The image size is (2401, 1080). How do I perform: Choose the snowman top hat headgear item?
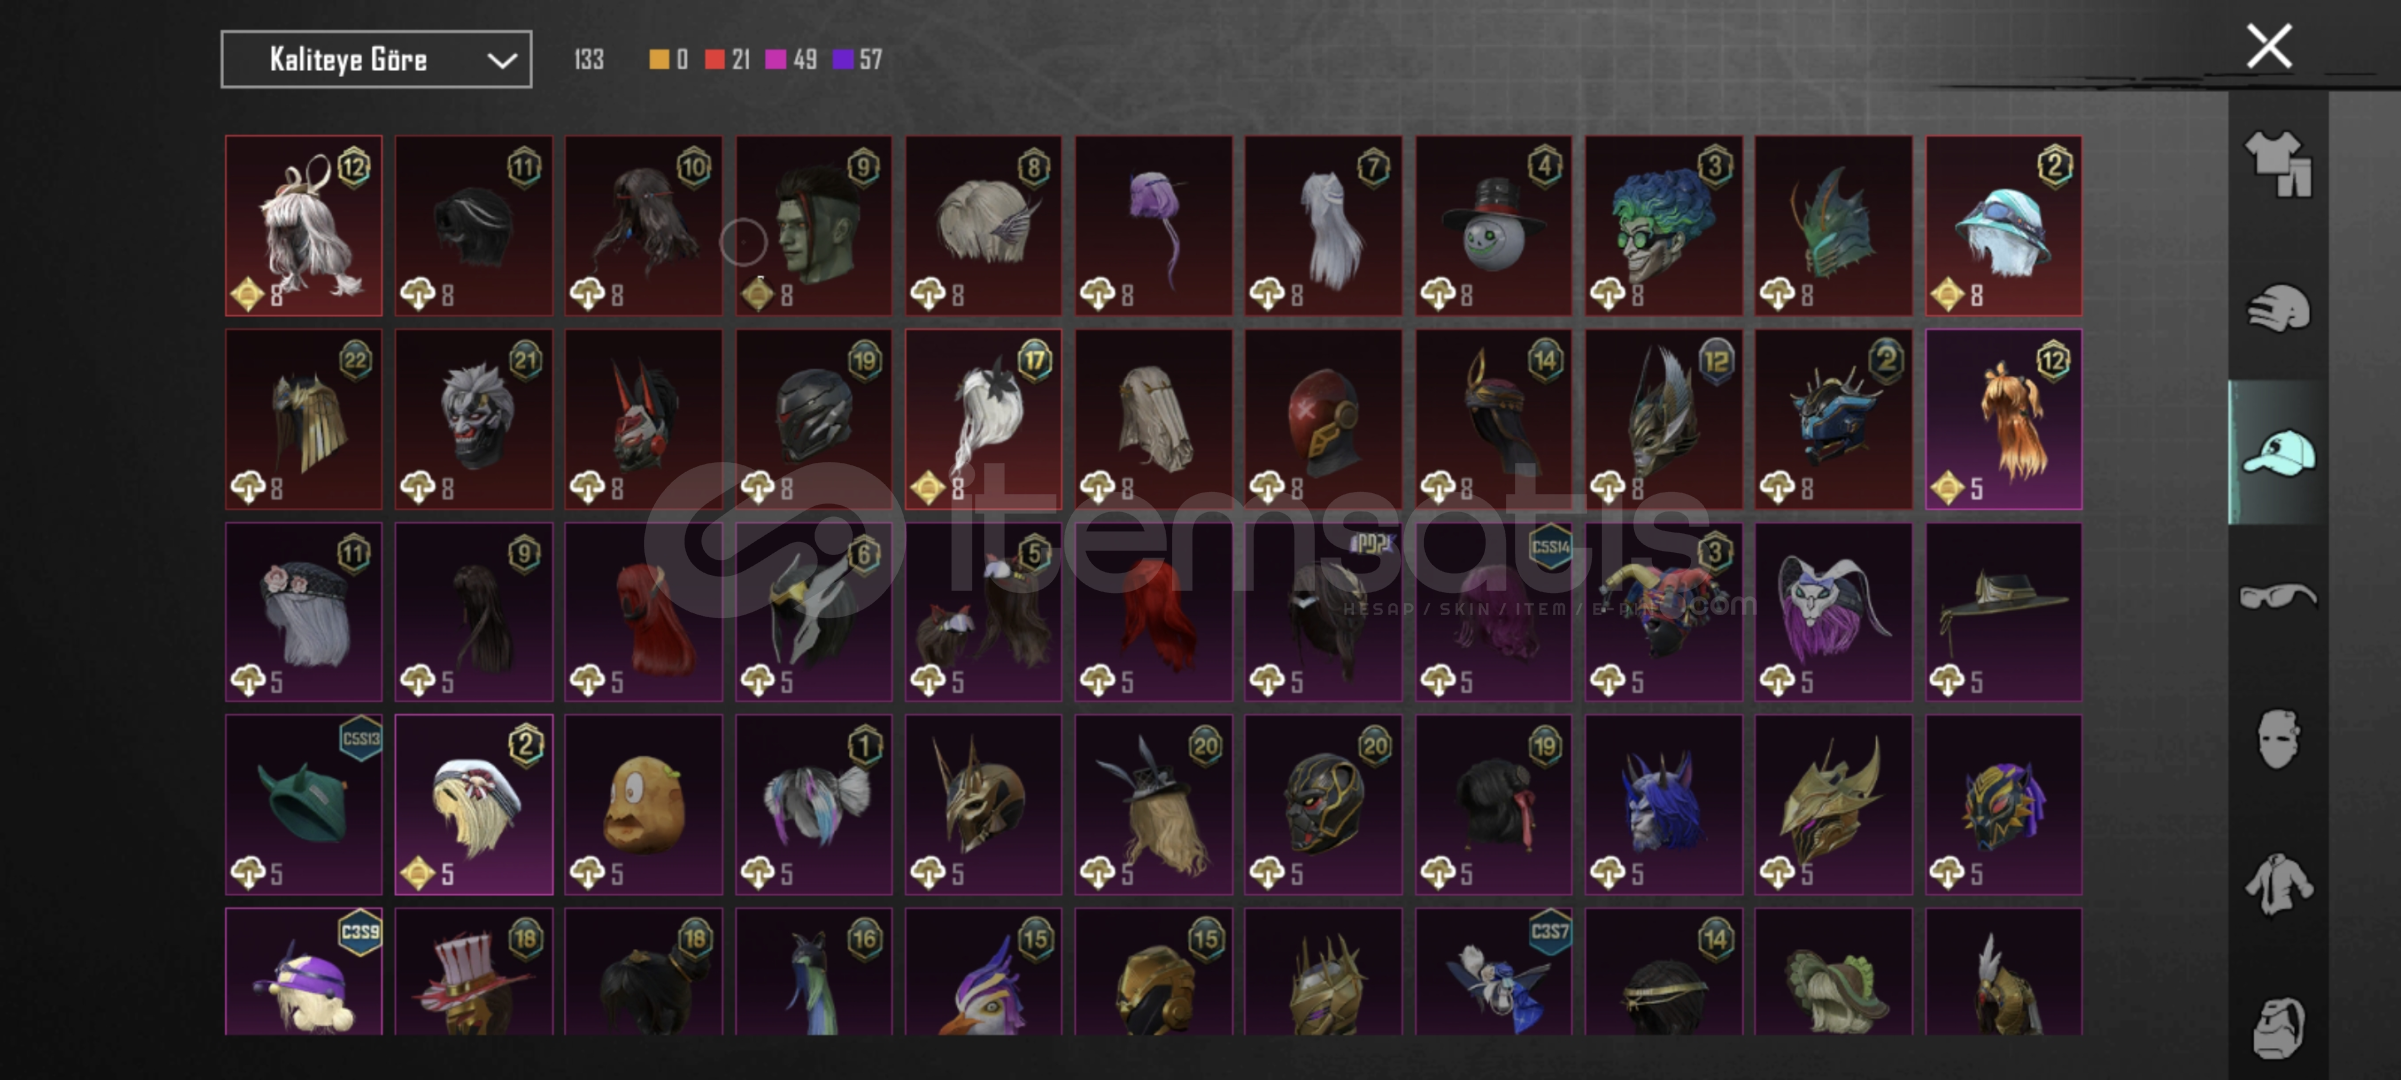coord(1493,226)
